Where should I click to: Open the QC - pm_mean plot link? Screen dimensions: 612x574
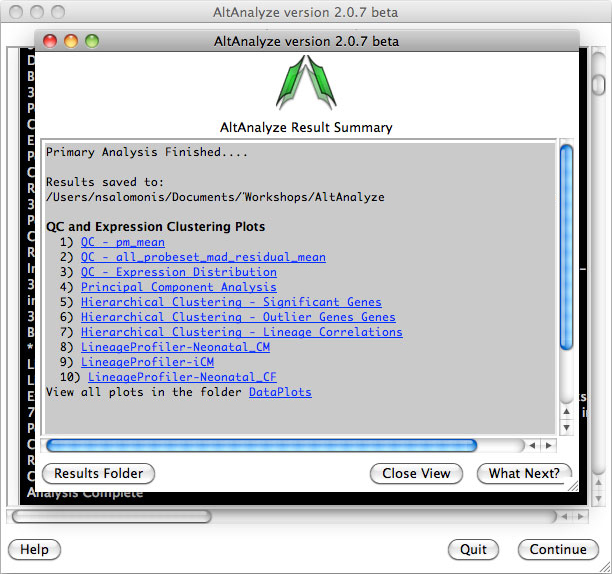coord(123,242)
